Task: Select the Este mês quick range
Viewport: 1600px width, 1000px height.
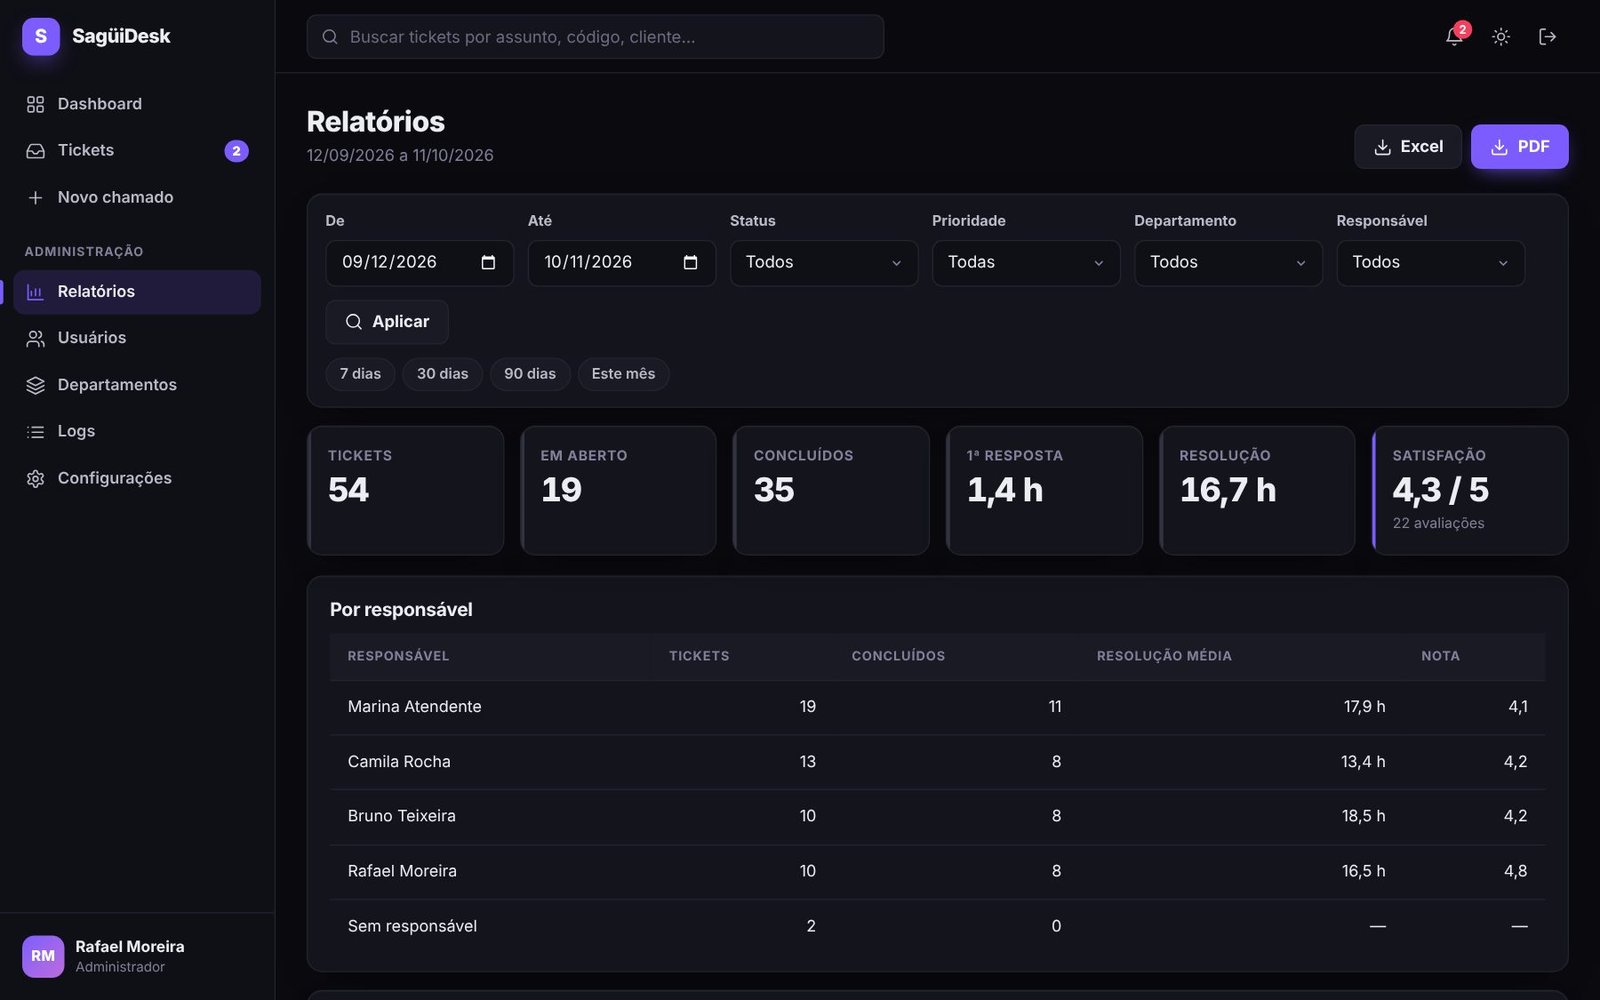Action: tap(623, 374)
